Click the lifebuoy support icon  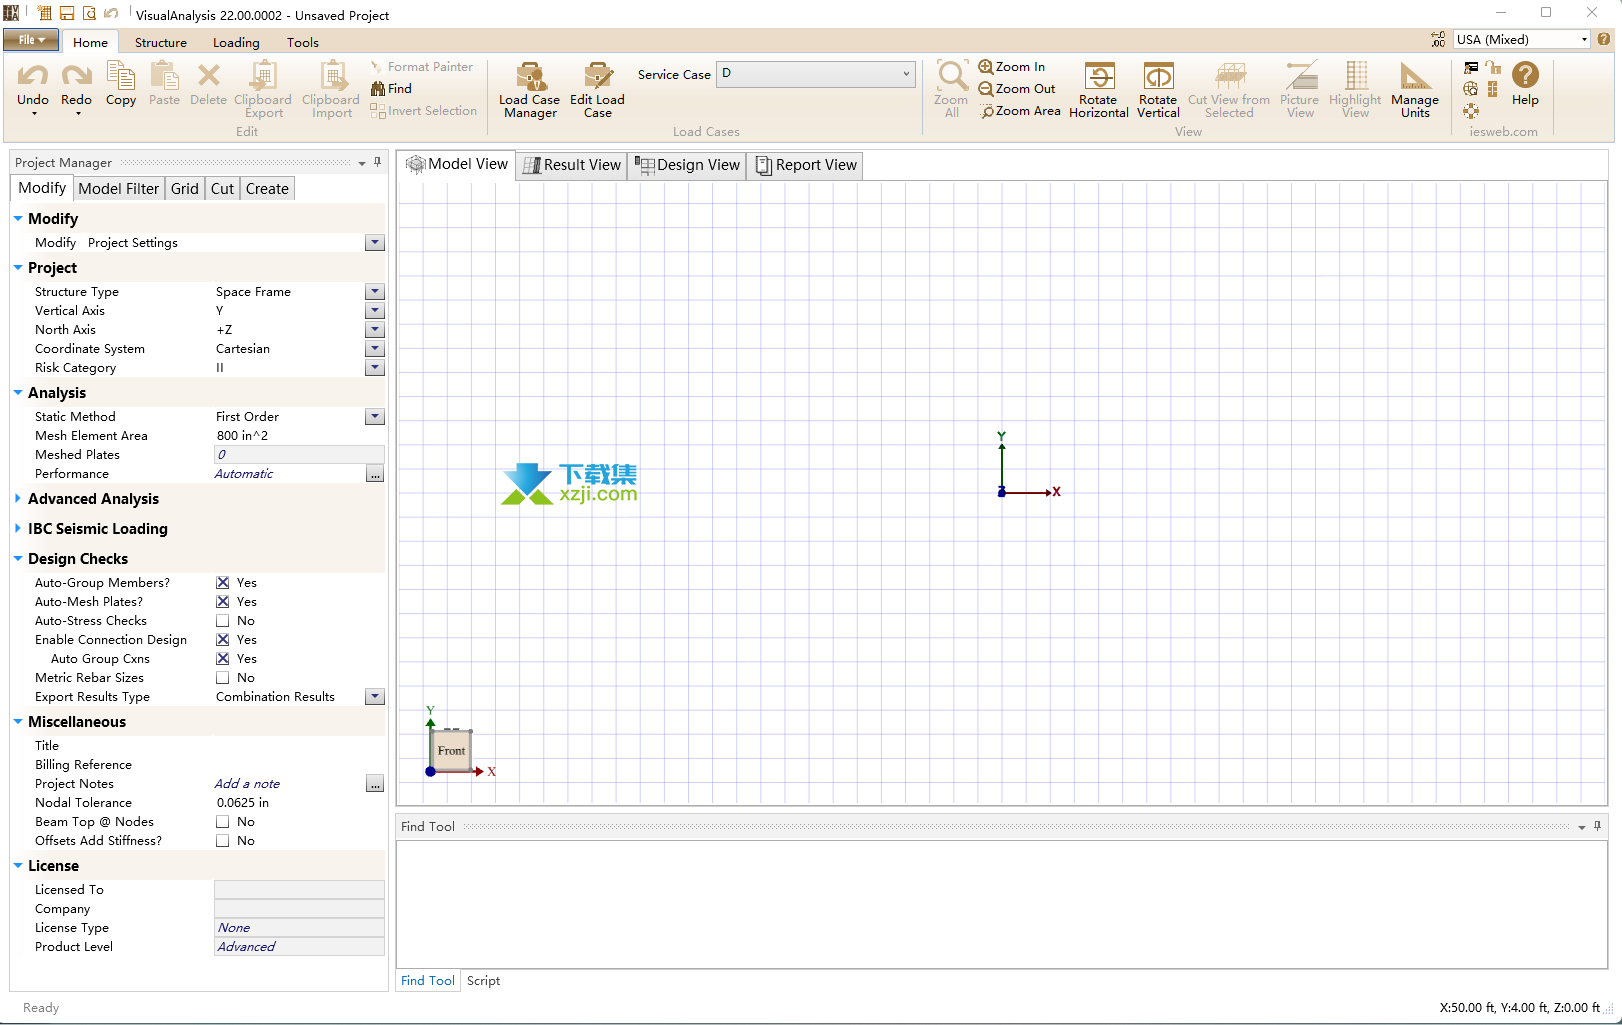[1470, 111]
